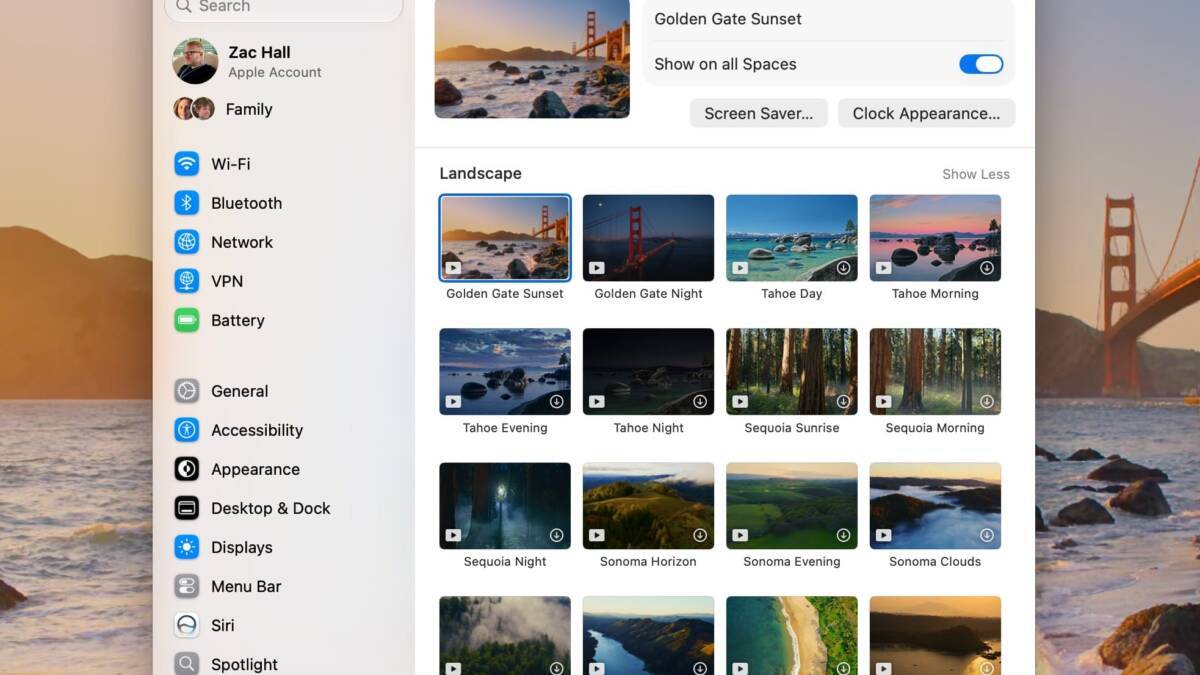Click the Golden Gate Sunset name text
1200x675 pixels.
(728, 19)
